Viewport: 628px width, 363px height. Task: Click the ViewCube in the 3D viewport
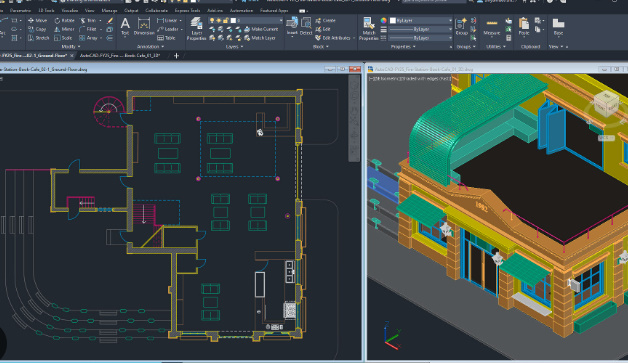pos(606,103)
